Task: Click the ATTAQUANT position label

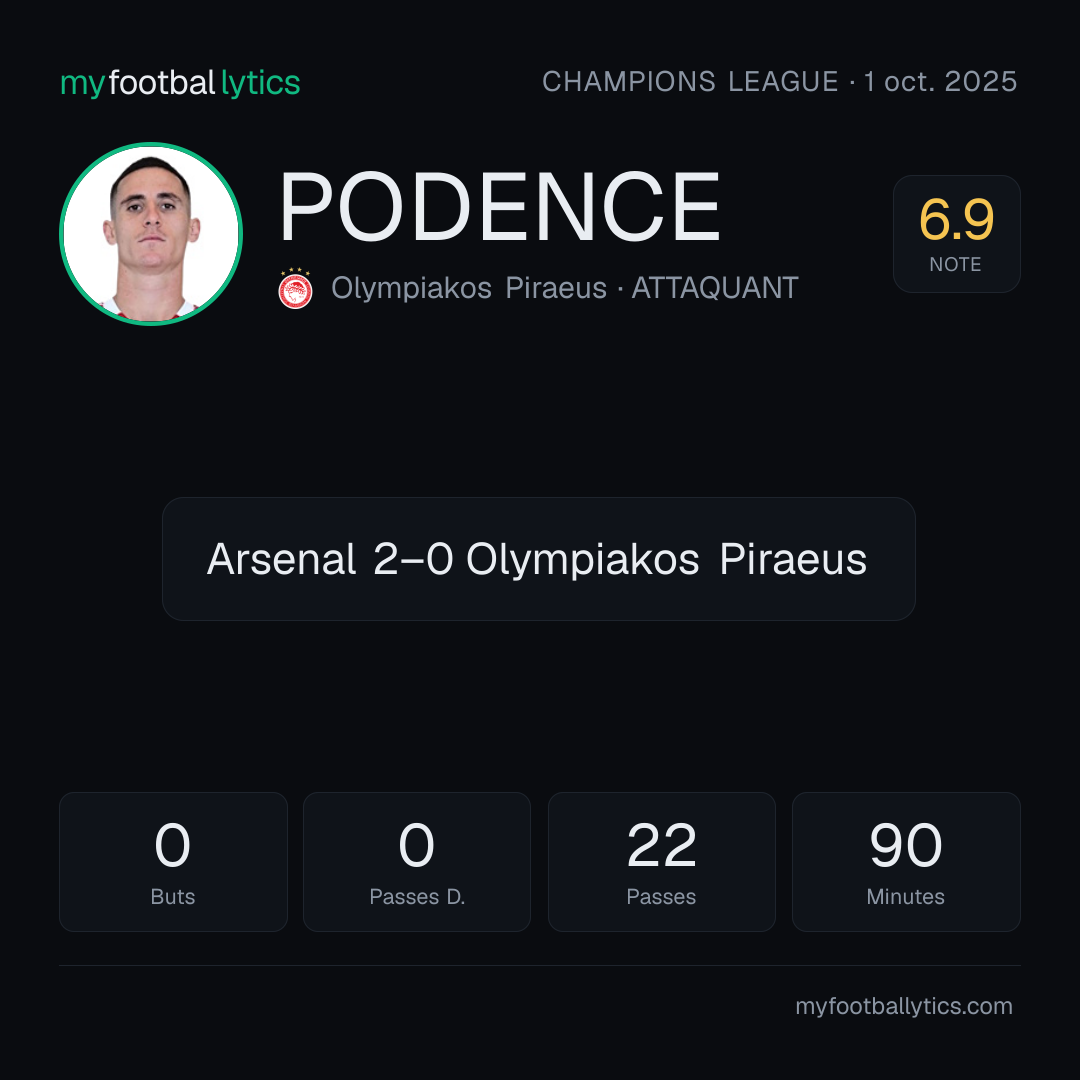Action: coord(715,288)
